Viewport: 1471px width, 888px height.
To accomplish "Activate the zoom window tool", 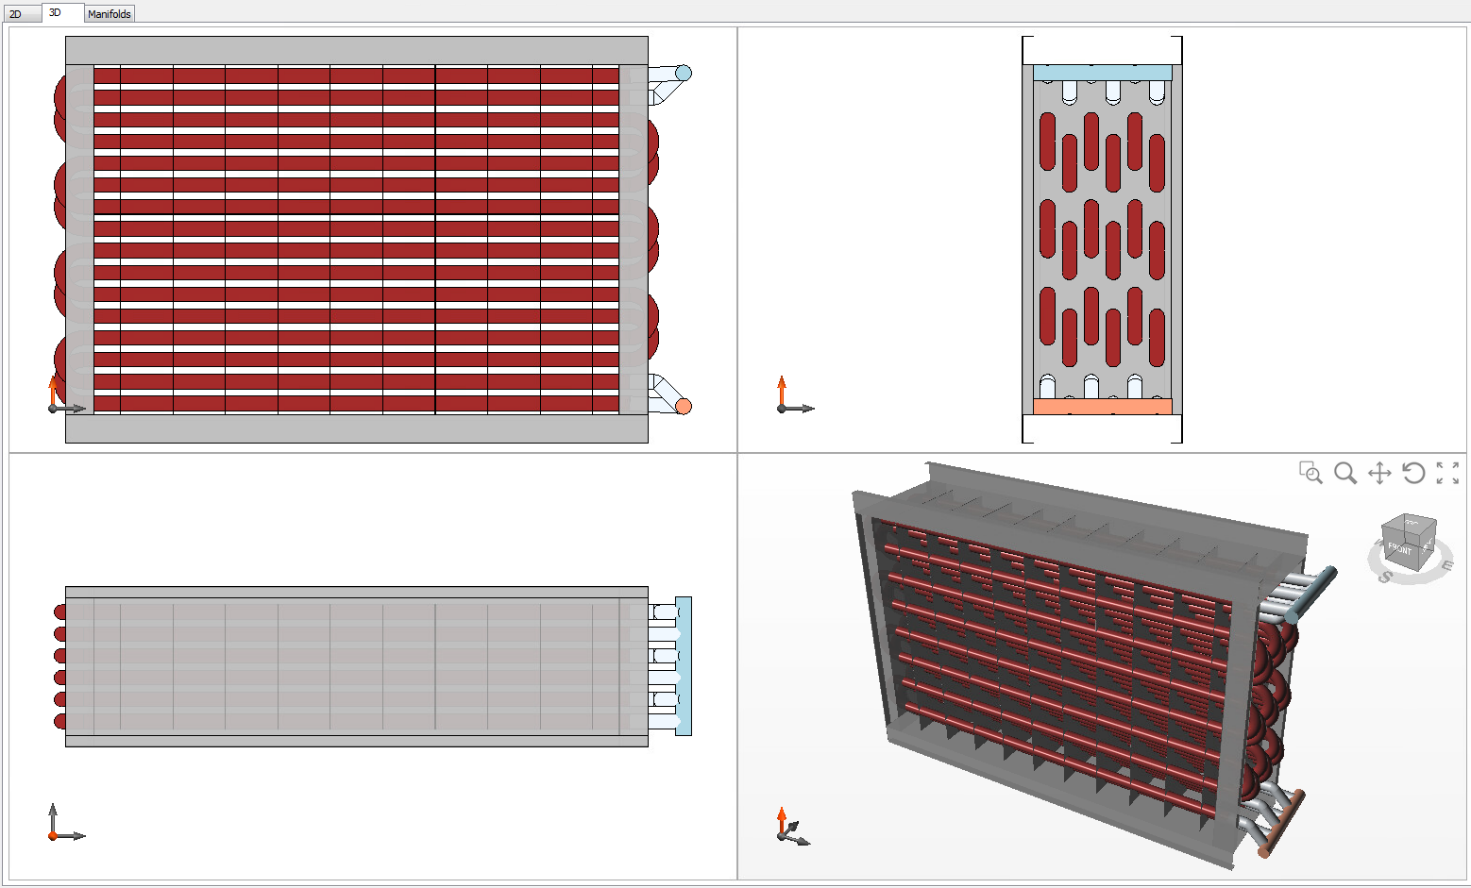I will tap(1310, 473).
